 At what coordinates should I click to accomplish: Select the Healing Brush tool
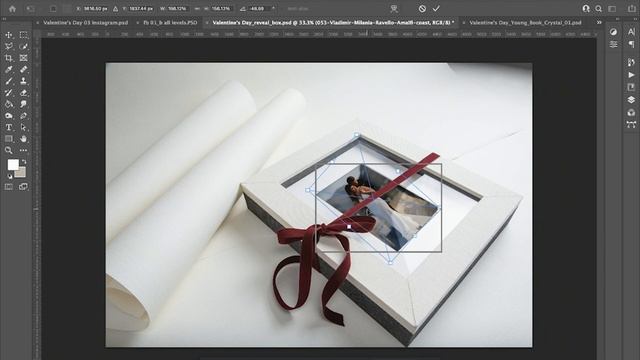pyautogui.click(x=24, y=69)
